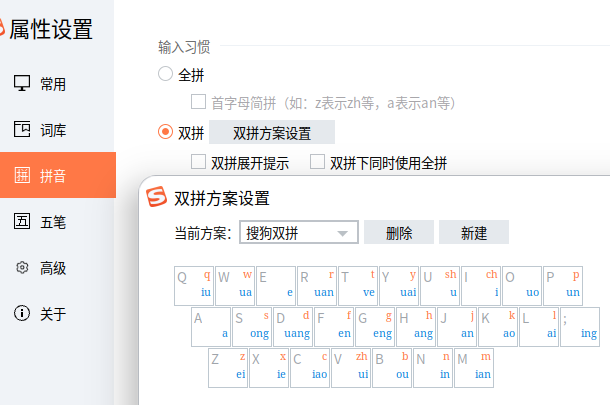Click the N key mapped to in

433,368
